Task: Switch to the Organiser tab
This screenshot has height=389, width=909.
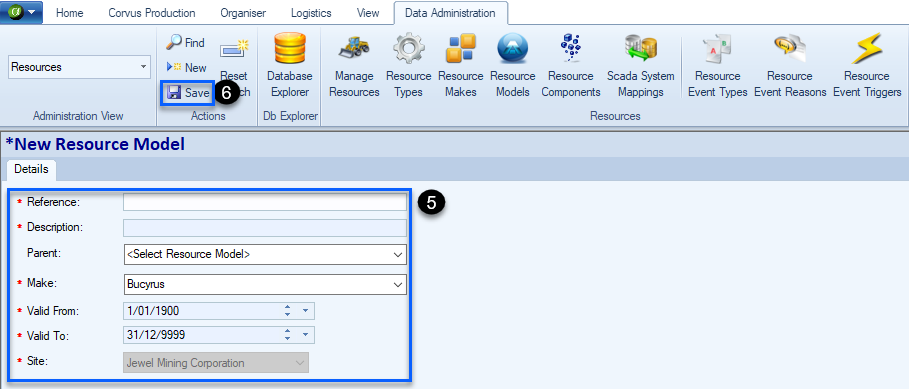Action: click(243, 13)
